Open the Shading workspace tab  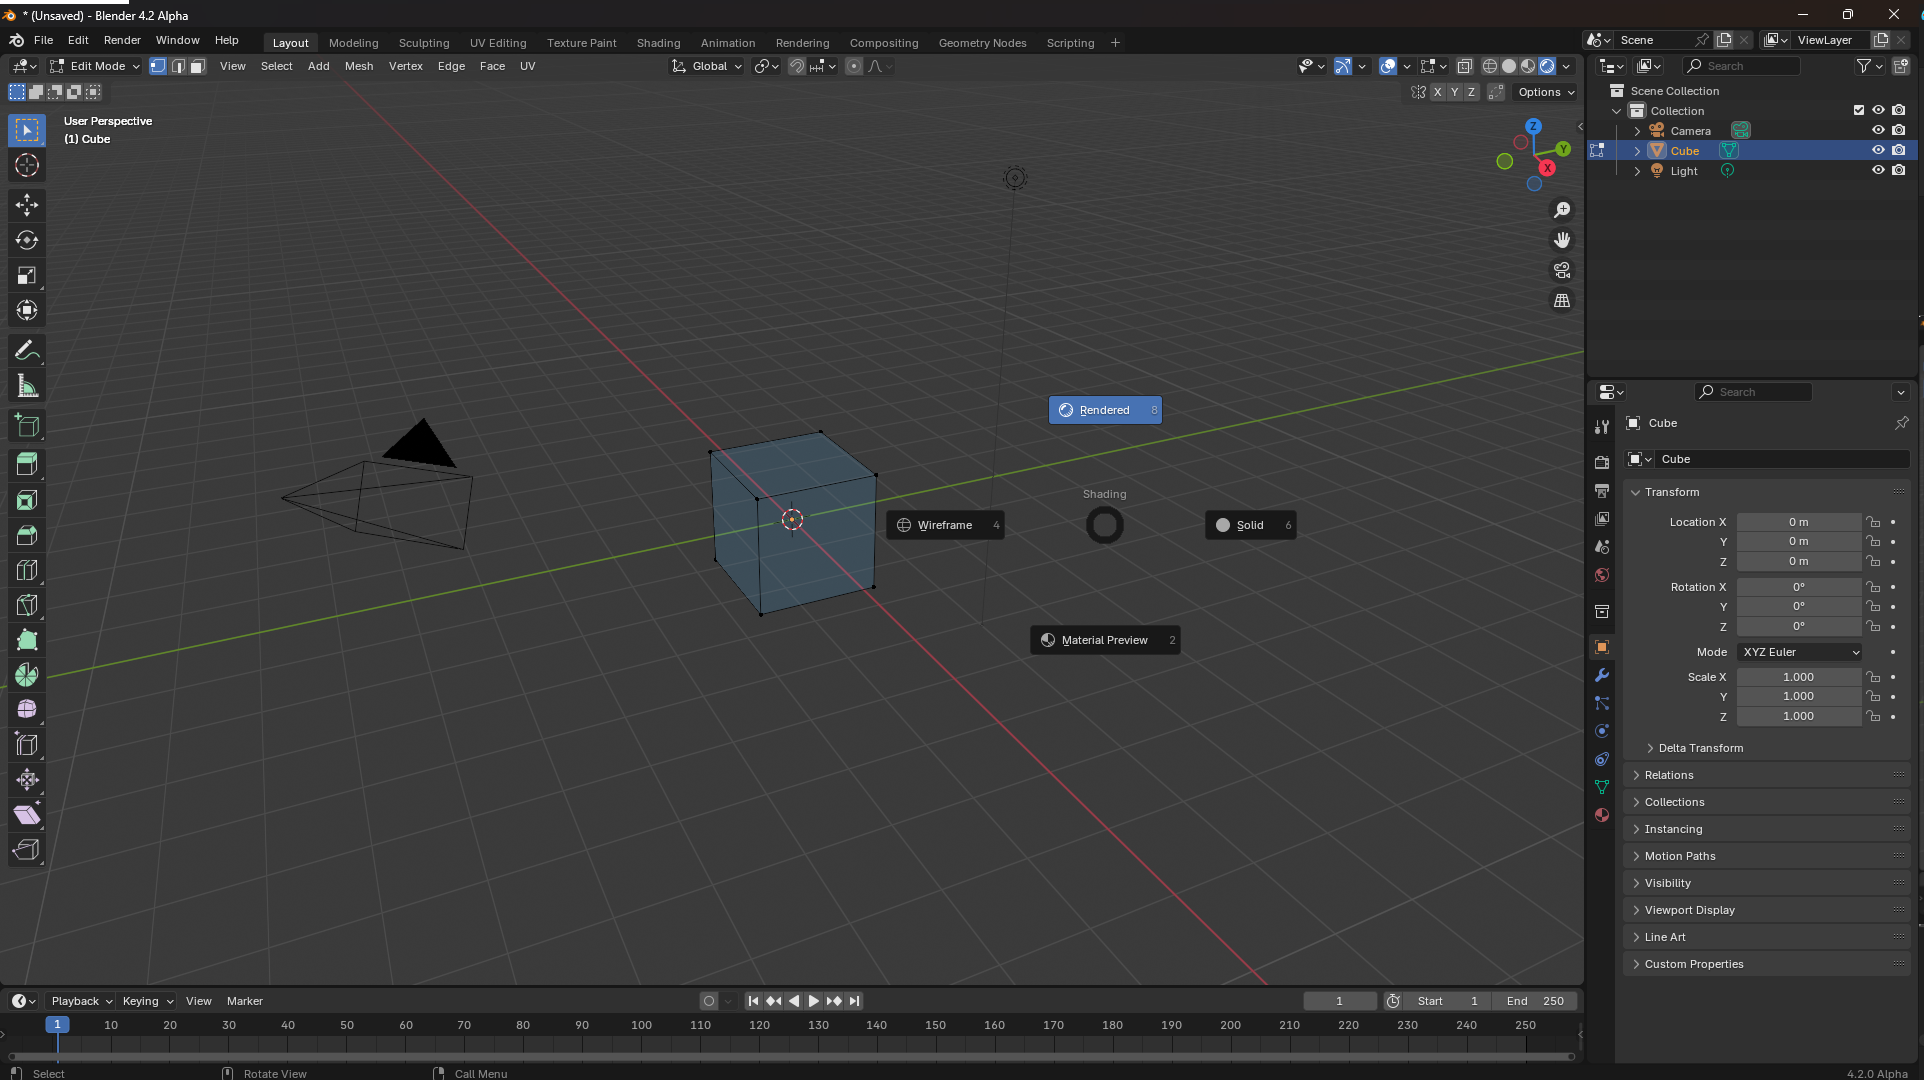[658, 43]
